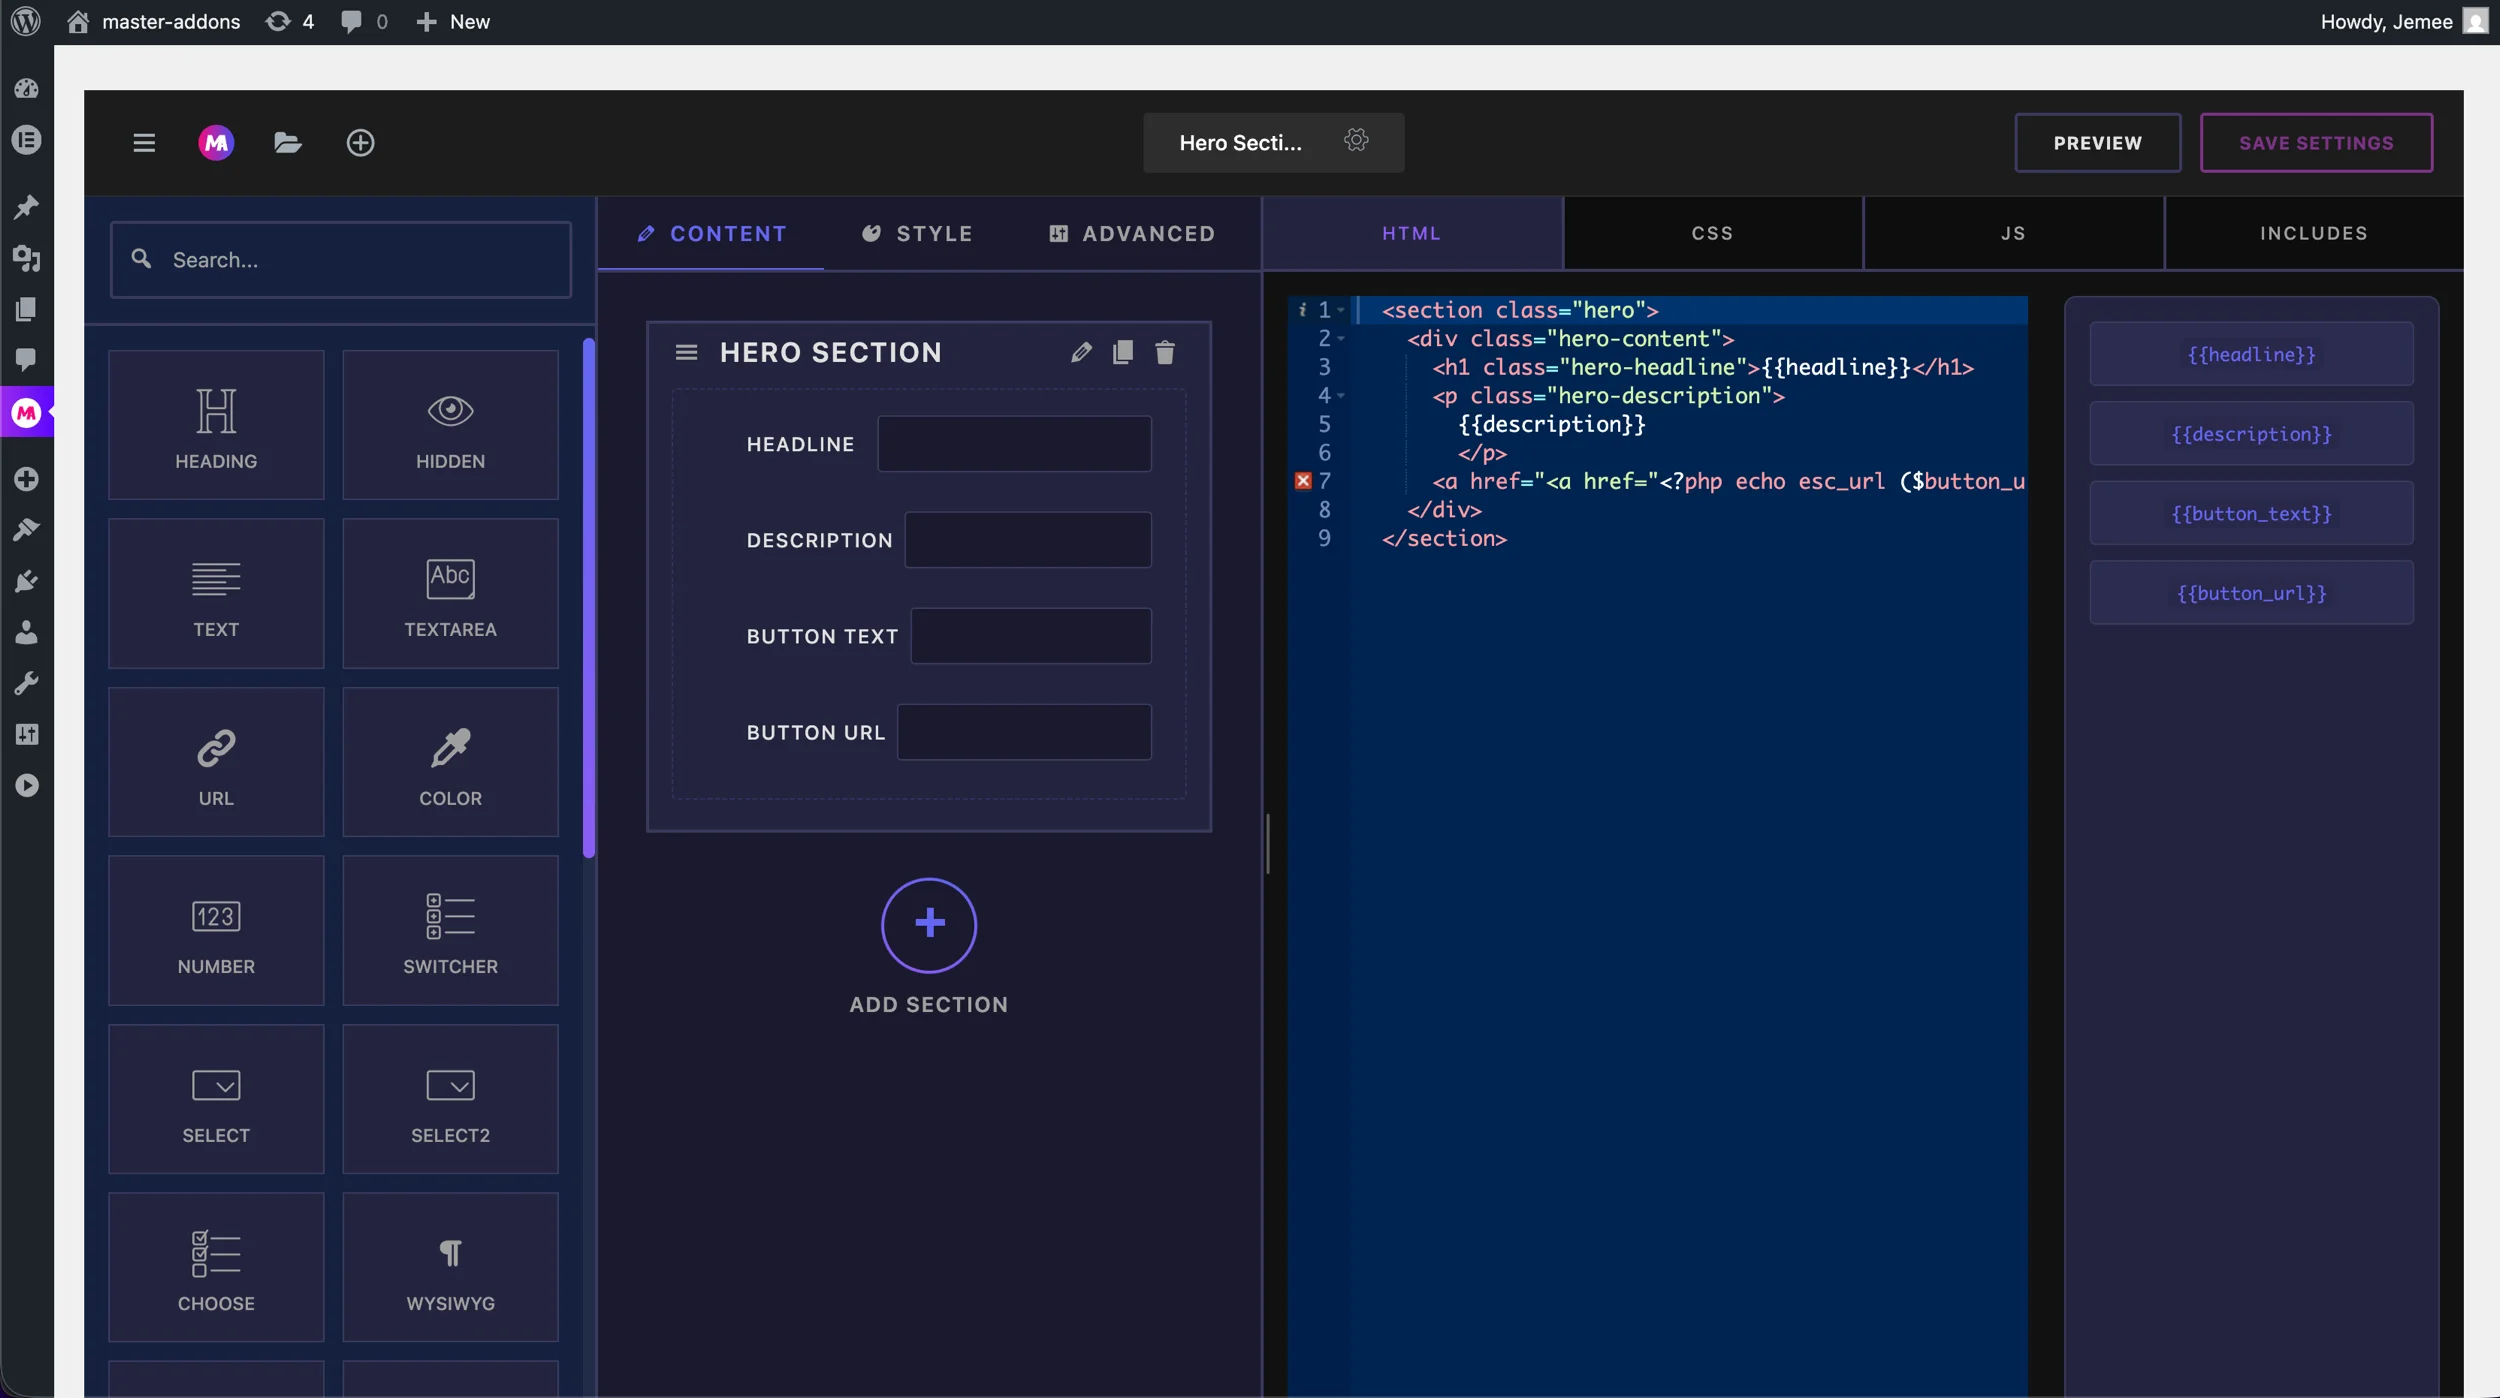Open the updates icon showing 4
This screenshot has width=2500, height=1398.
click(290, 22)
